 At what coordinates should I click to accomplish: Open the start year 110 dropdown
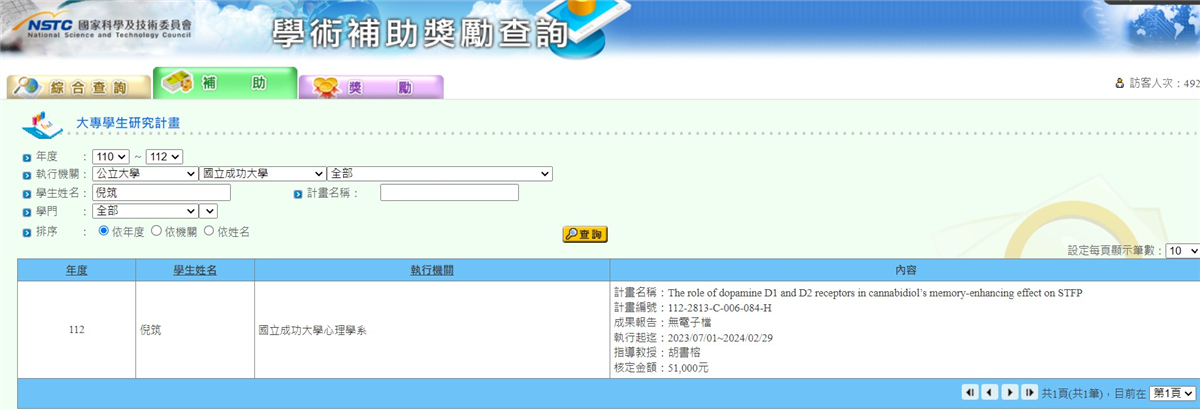coord(111,156)
